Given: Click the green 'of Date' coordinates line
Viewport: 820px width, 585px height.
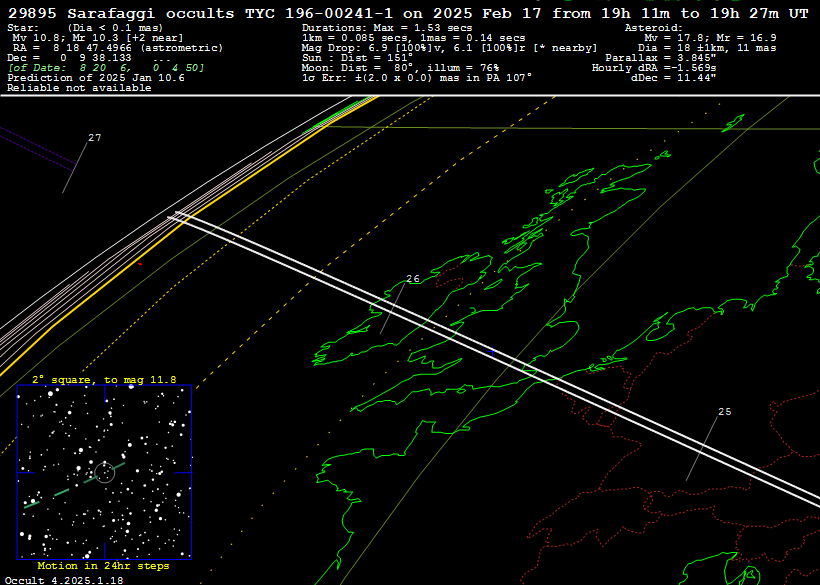Looking at the screenshot, I should point(106,68).
